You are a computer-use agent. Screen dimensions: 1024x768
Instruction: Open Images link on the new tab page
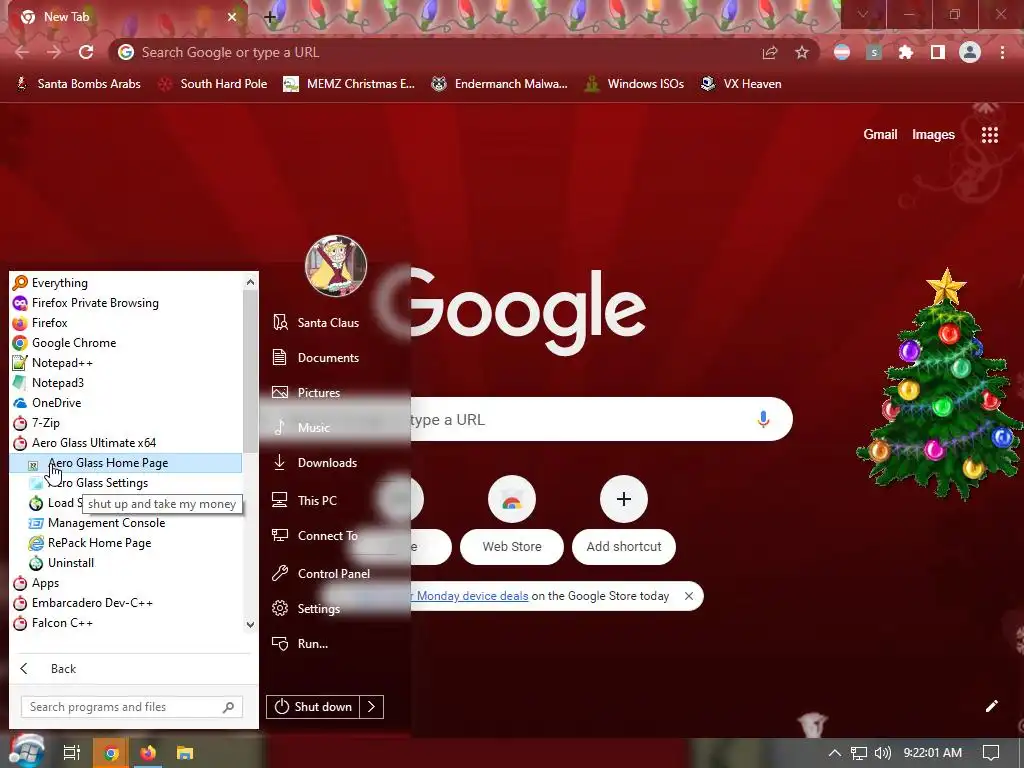[933, 135]
